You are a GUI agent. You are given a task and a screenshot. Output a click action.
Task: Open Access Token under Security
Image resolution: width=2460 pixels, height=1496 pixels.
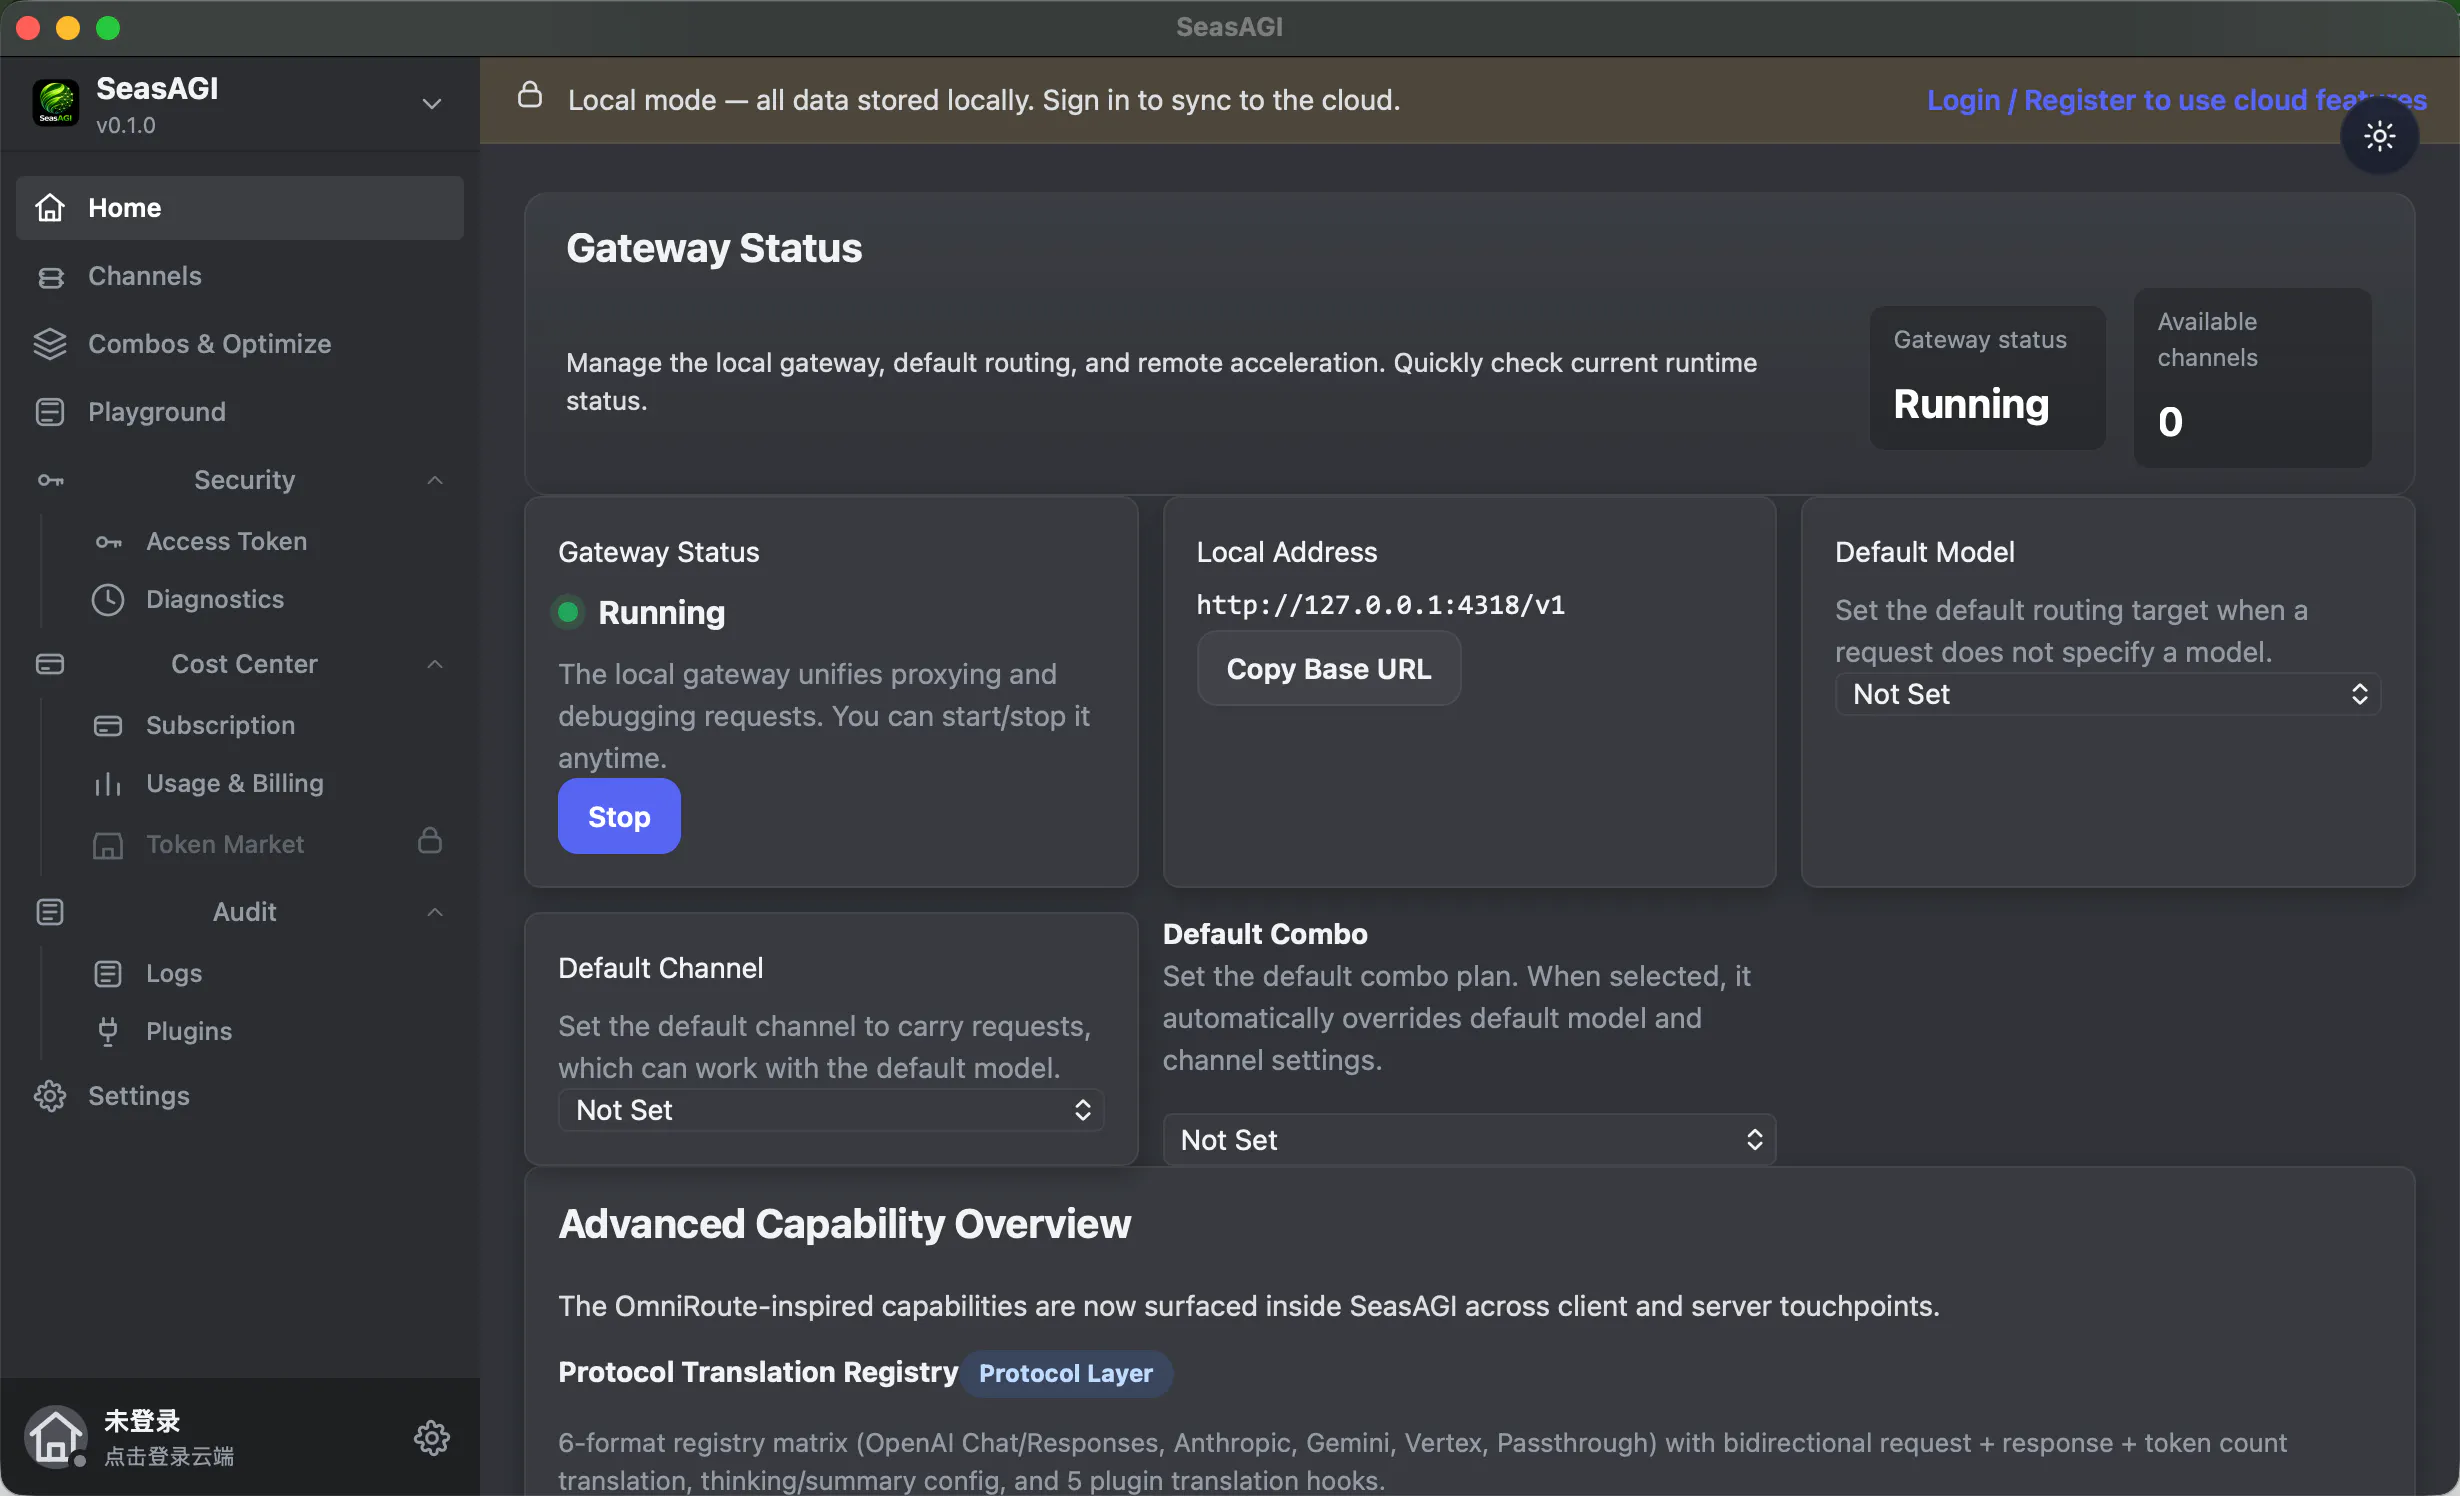[262, 542]
